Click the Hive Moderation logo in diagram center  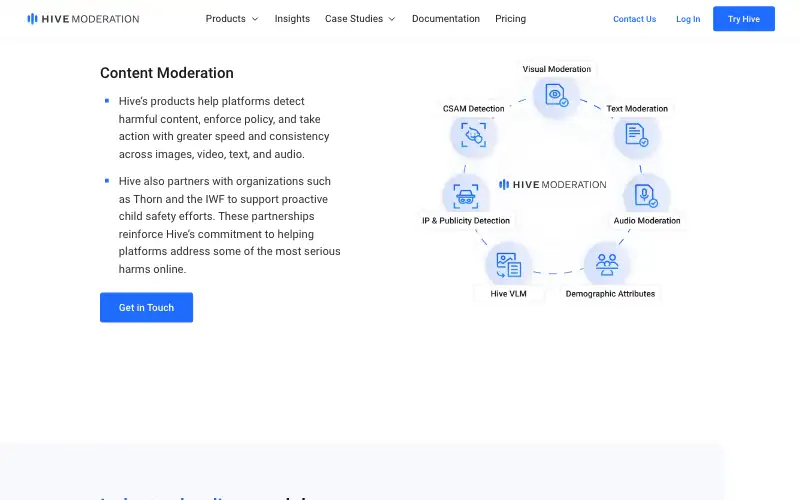[x=553, y=185]
